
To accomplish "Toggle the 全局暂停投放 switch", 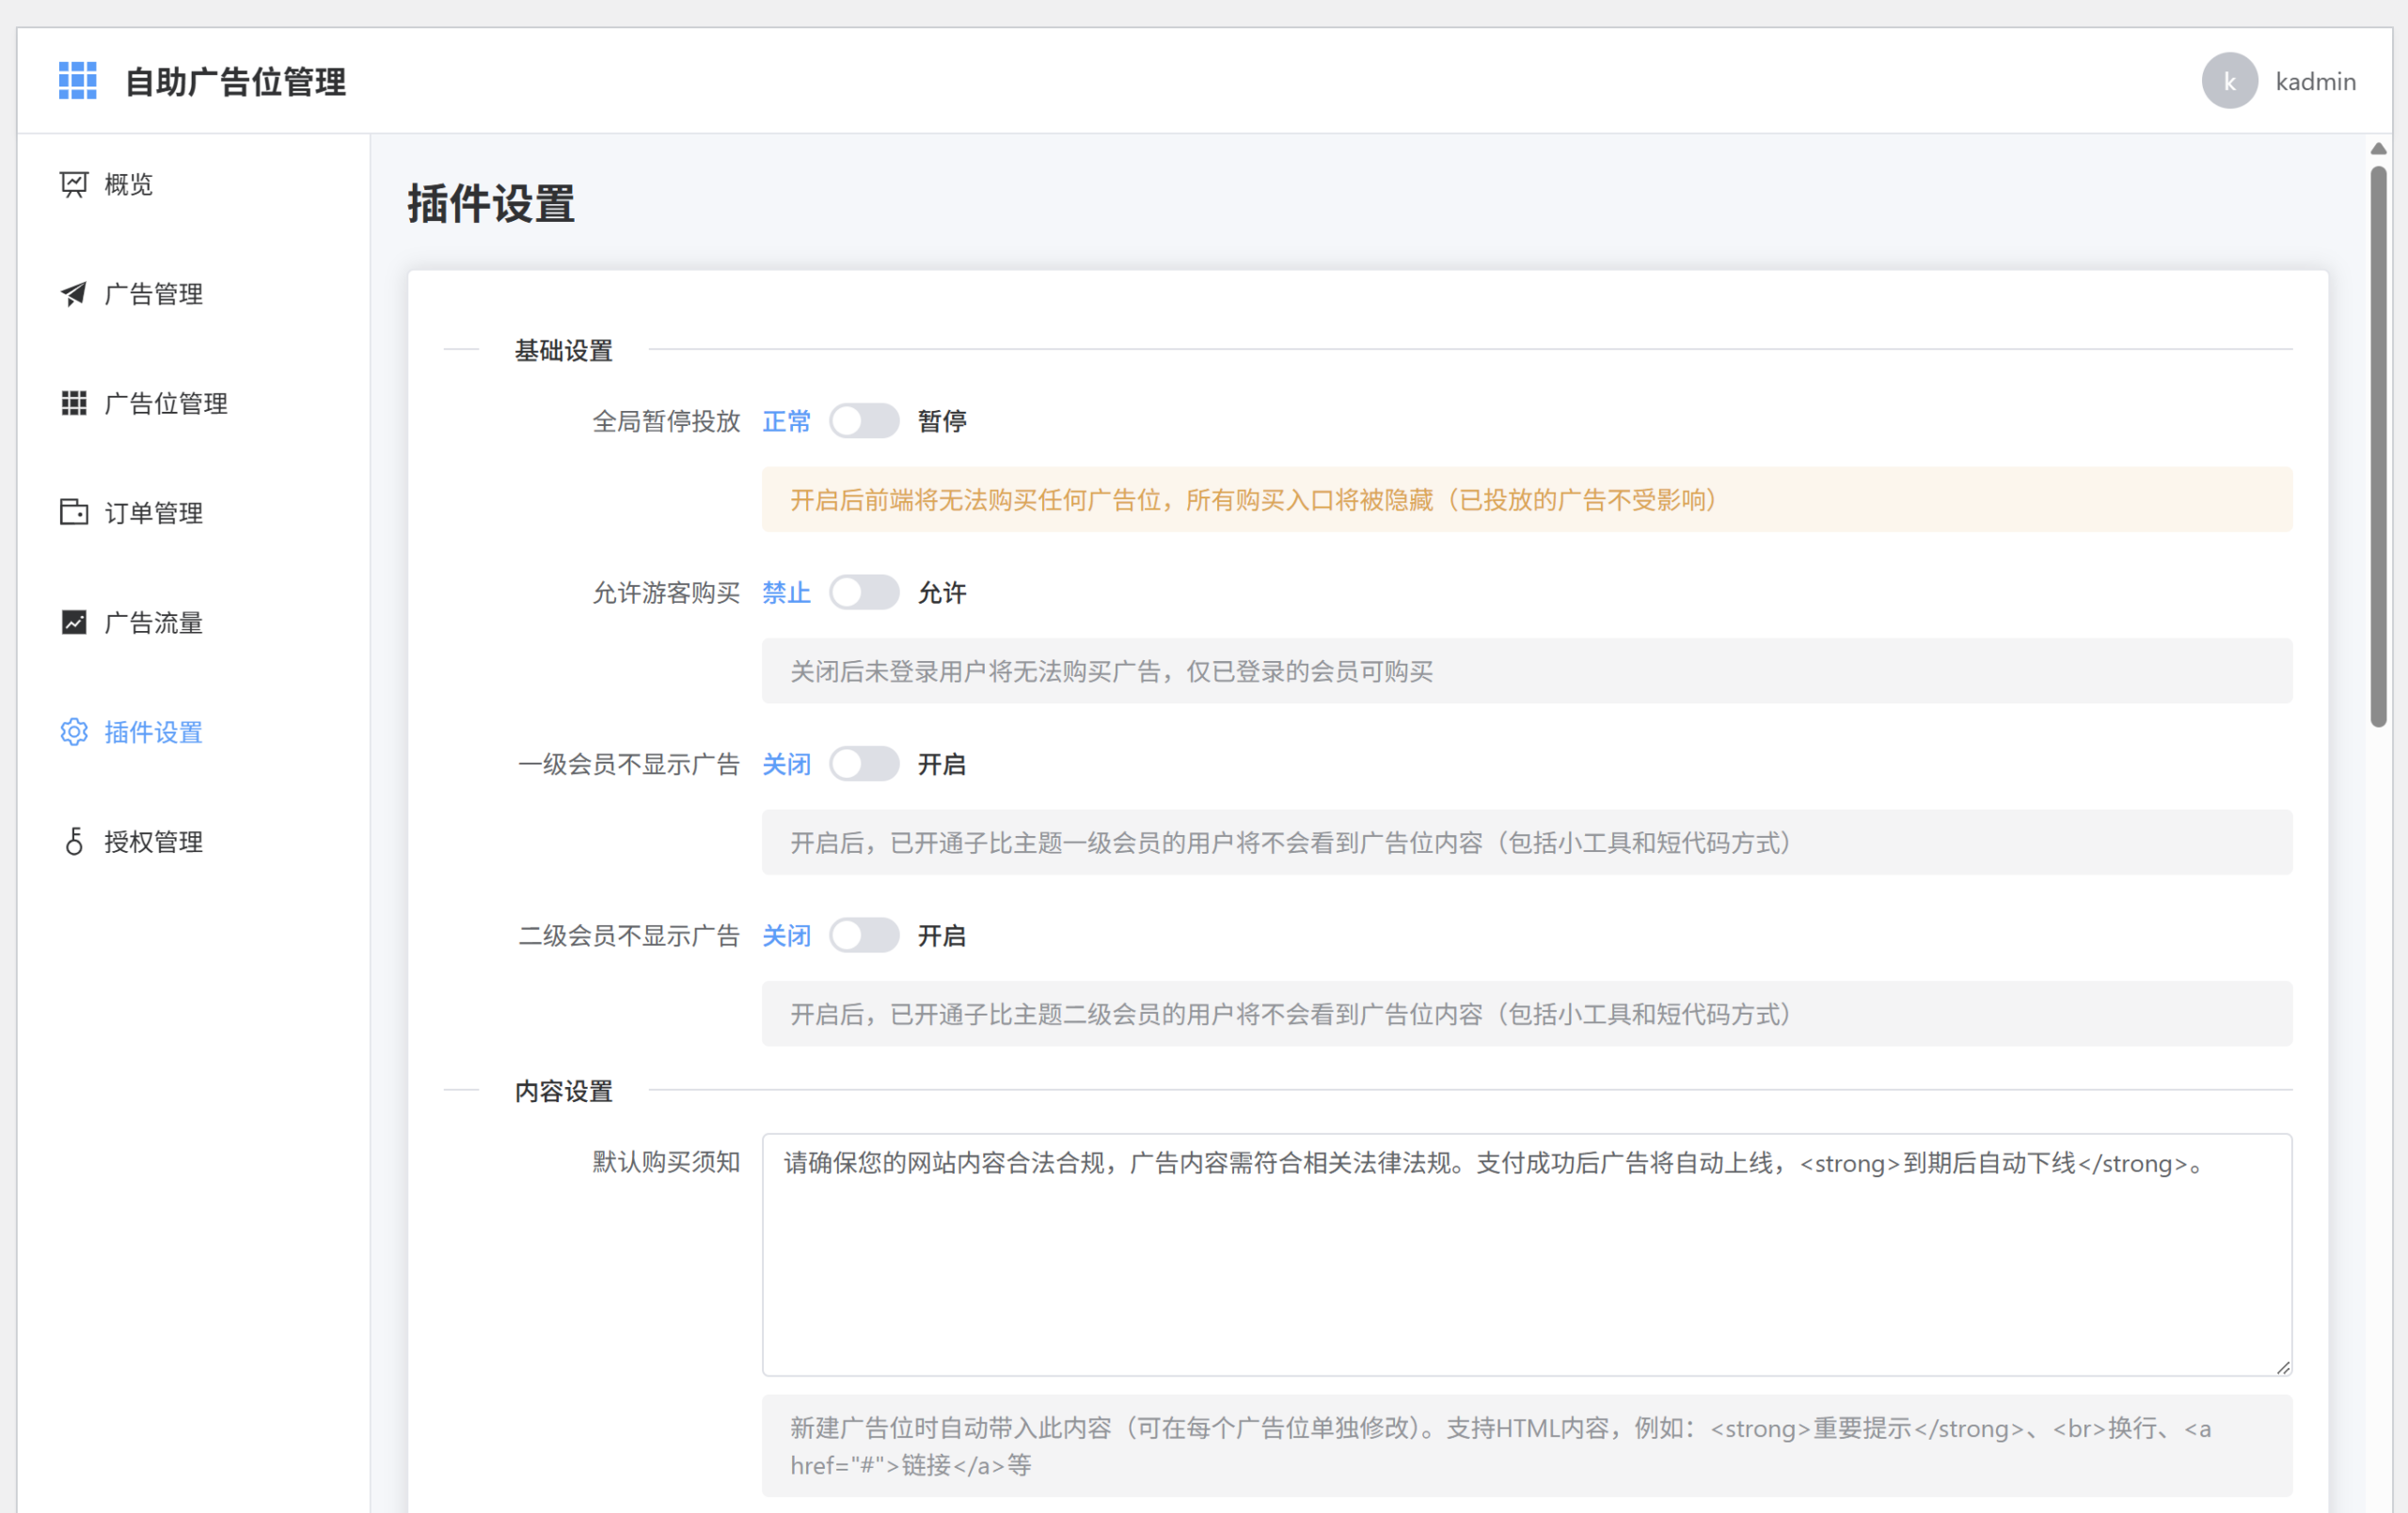I will (x=864, y=421).
